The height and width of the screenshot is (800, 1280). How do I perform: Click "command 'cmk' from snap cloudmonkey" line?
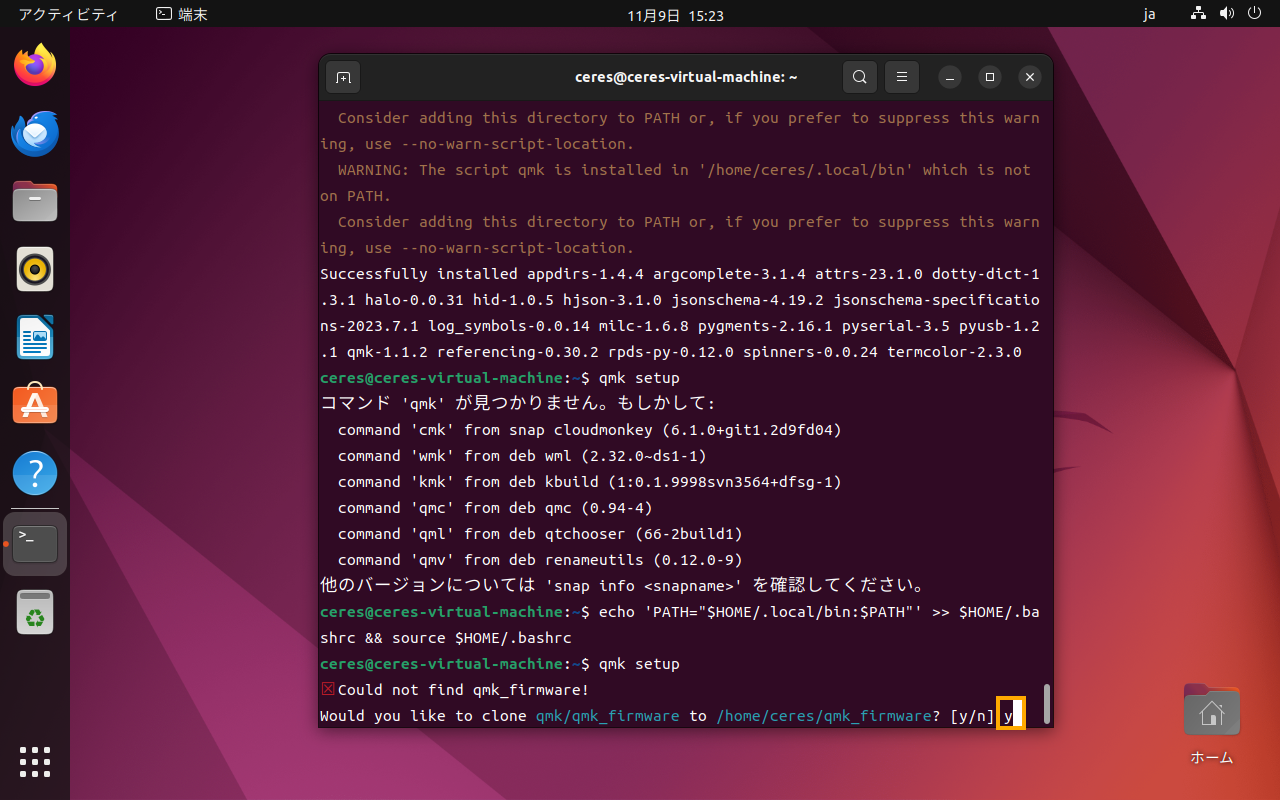[590, 430]
